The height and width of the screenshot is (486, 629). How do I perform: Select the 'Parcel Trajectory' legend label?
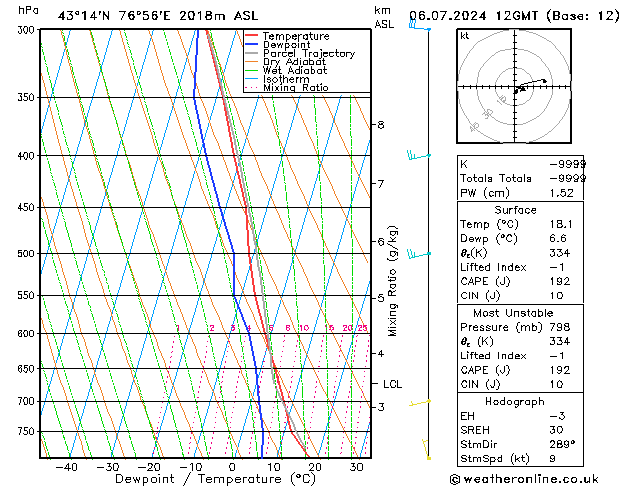tap(309, 53)
